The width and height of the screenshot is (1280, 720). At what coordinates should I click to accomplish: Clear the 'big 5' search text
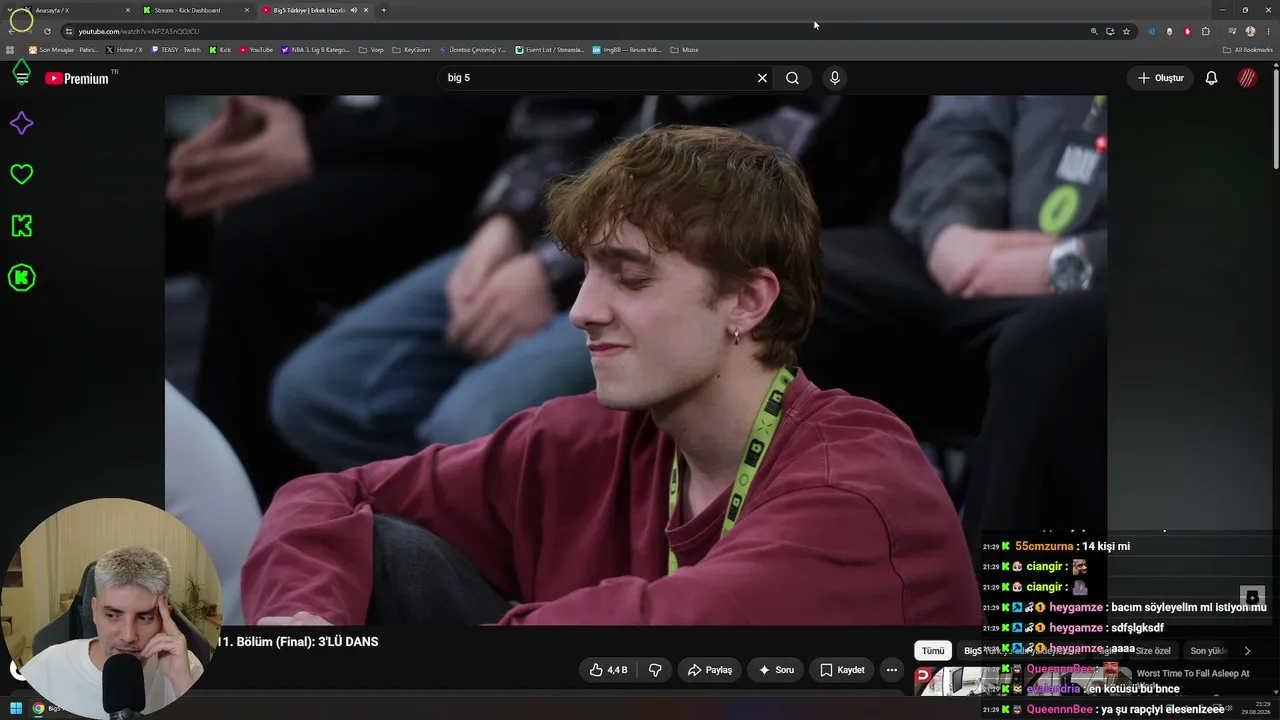762,78
